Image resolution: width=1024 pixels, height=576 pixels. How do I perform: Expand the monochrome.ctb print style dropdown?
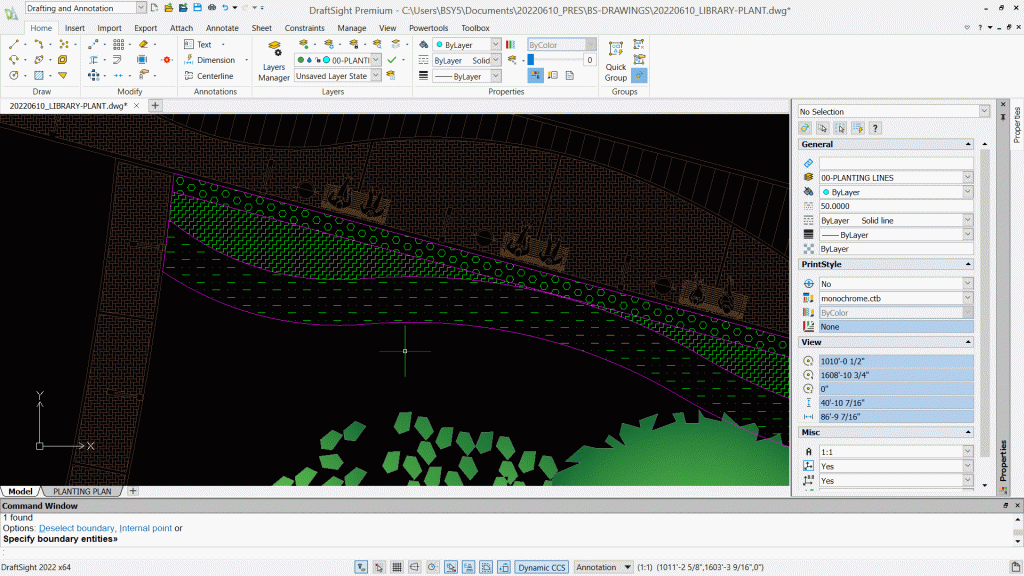coord(967,298)
